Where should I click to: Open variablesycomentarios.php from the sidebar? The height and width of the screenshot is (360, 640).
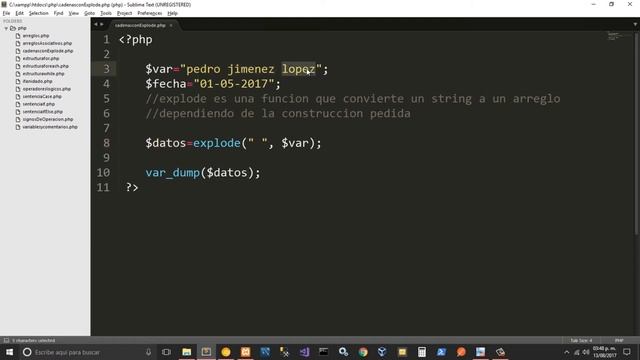click(50, 127)
